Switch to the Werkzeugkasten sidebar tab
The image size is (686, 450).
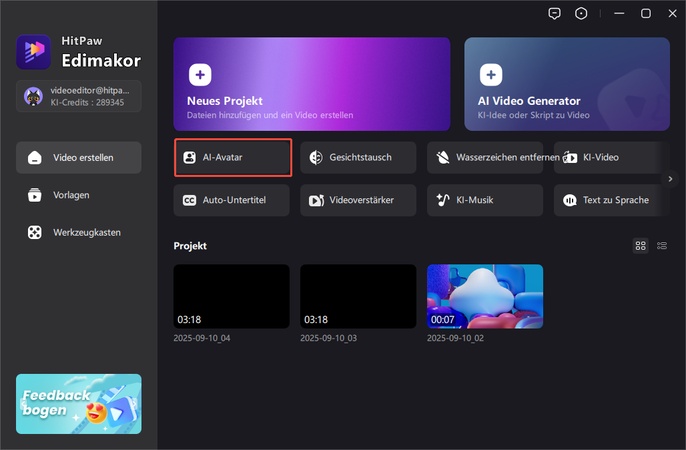coord(79,233)
